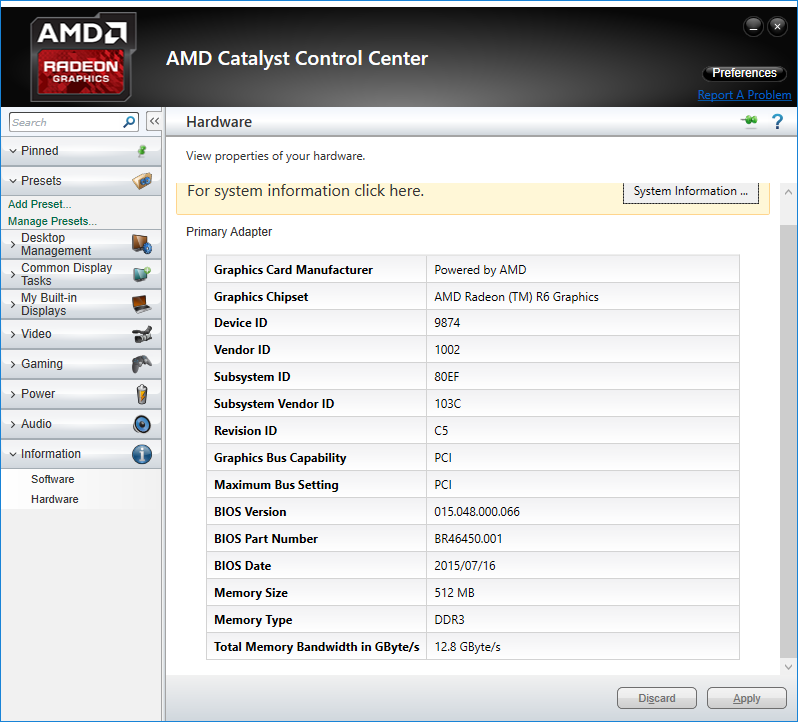Screen dimensions: 798x722
Task: Click the Device ID value 9874
Action: click(x=447, y=323)
